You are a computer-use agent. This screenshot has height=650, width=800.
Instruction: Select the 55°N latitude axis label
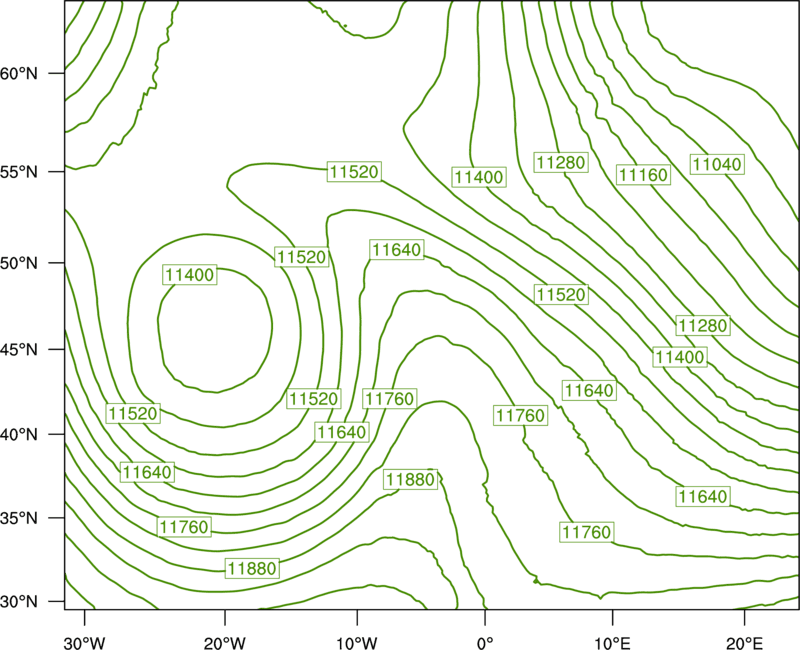click(x=19, y=172)
